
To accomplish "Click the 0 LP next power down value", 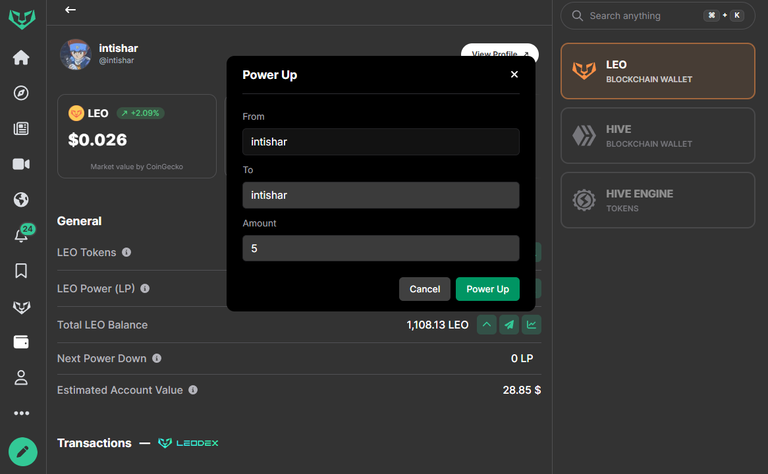I will click(522, 358).
